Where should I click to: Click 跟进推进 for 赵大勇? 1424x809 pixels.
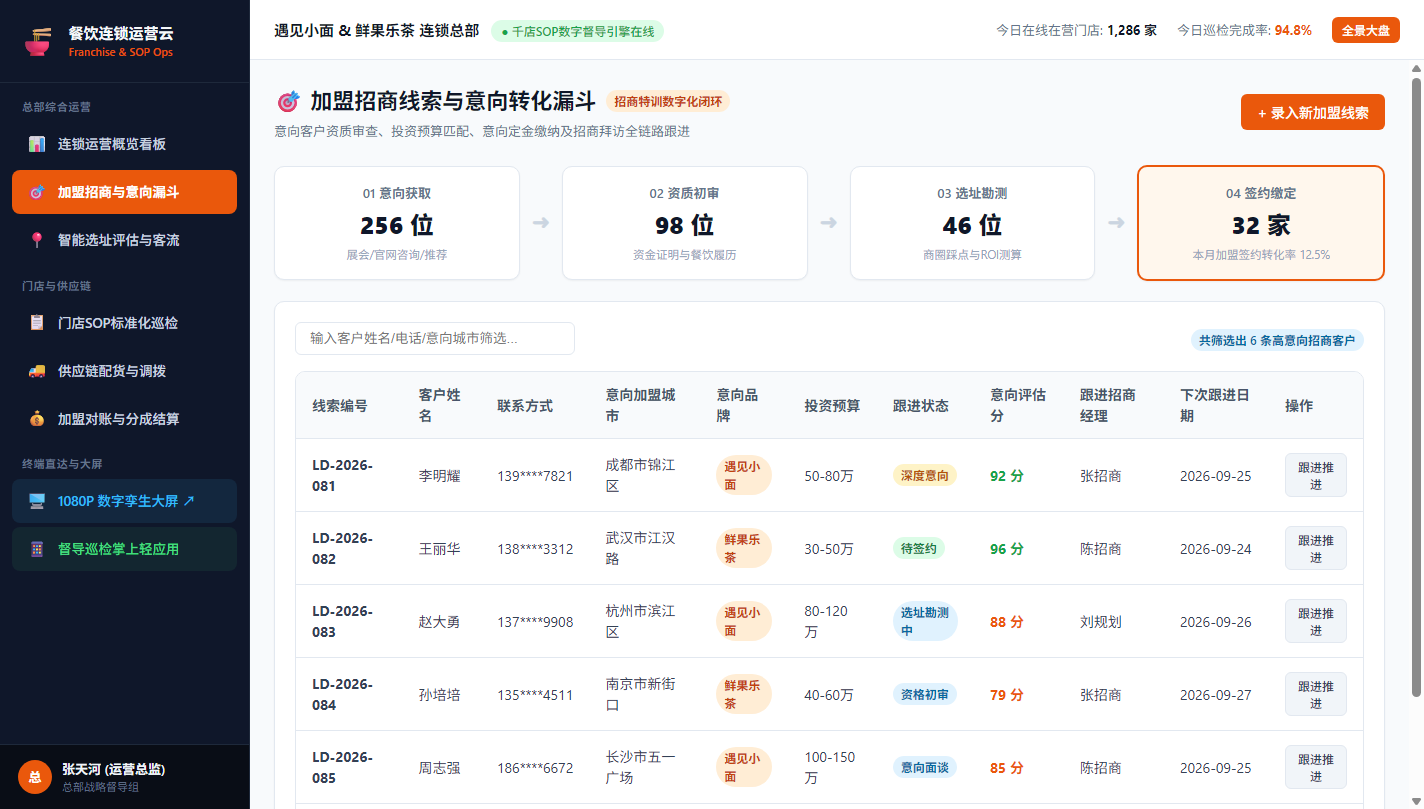coord(1315,621)
